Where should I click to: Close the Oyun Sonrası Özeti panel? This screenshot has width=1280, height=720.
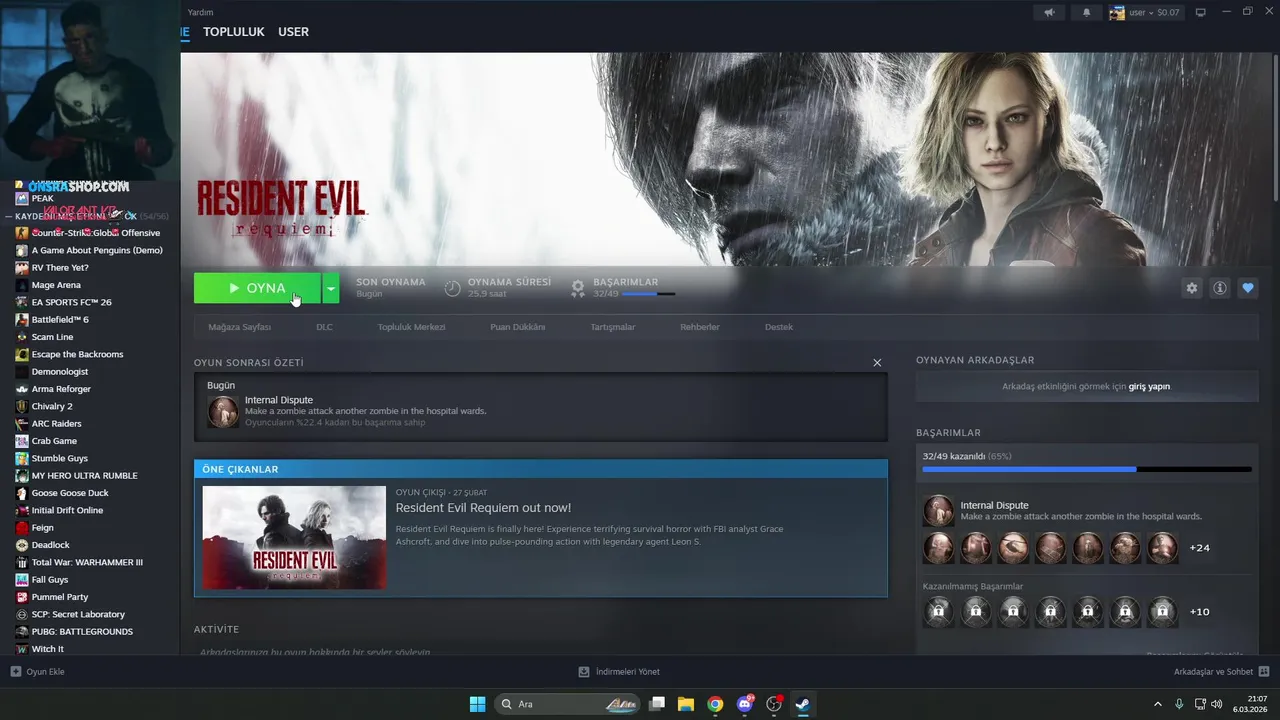click(877, 363)
